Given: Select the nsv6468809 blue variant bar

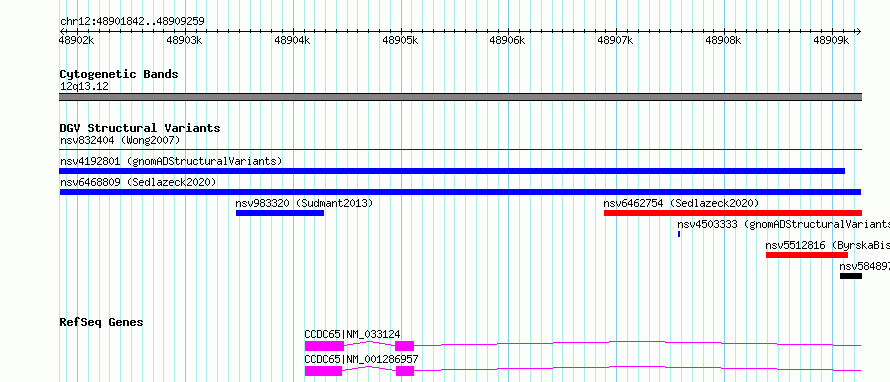Looking at the screenshot, I should point(460,192).
